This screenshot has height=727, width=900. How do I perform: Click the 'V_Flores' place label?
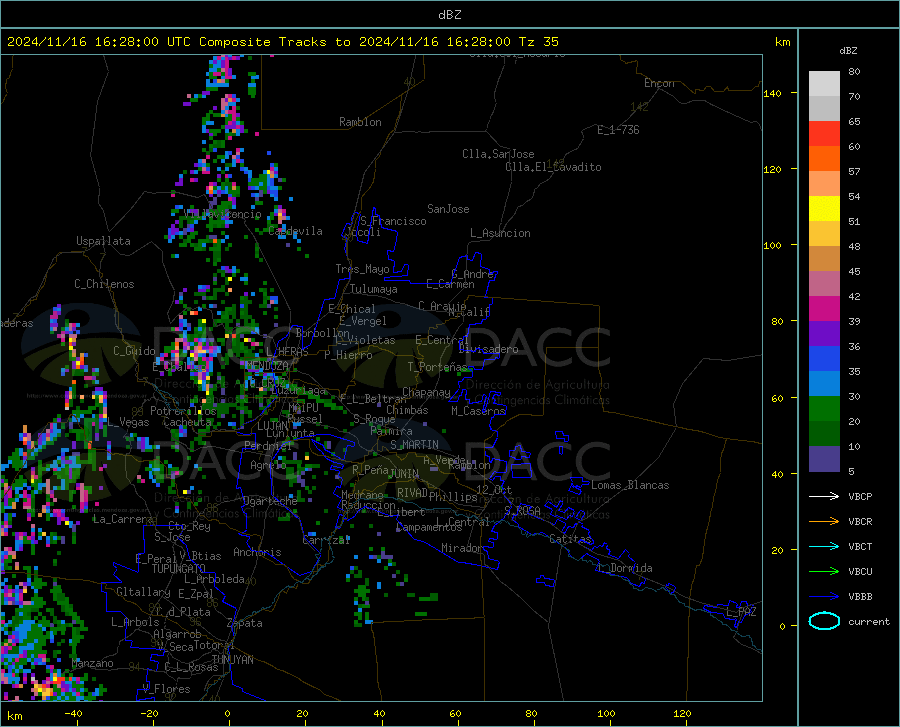tap(166, 689)
